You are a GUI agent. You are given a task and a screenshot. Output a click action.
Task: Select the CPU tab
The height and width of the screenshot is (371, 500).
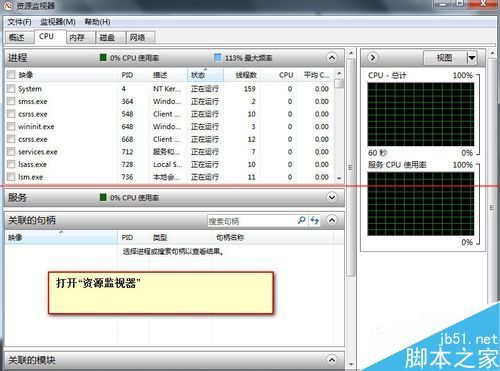[49, 36]
